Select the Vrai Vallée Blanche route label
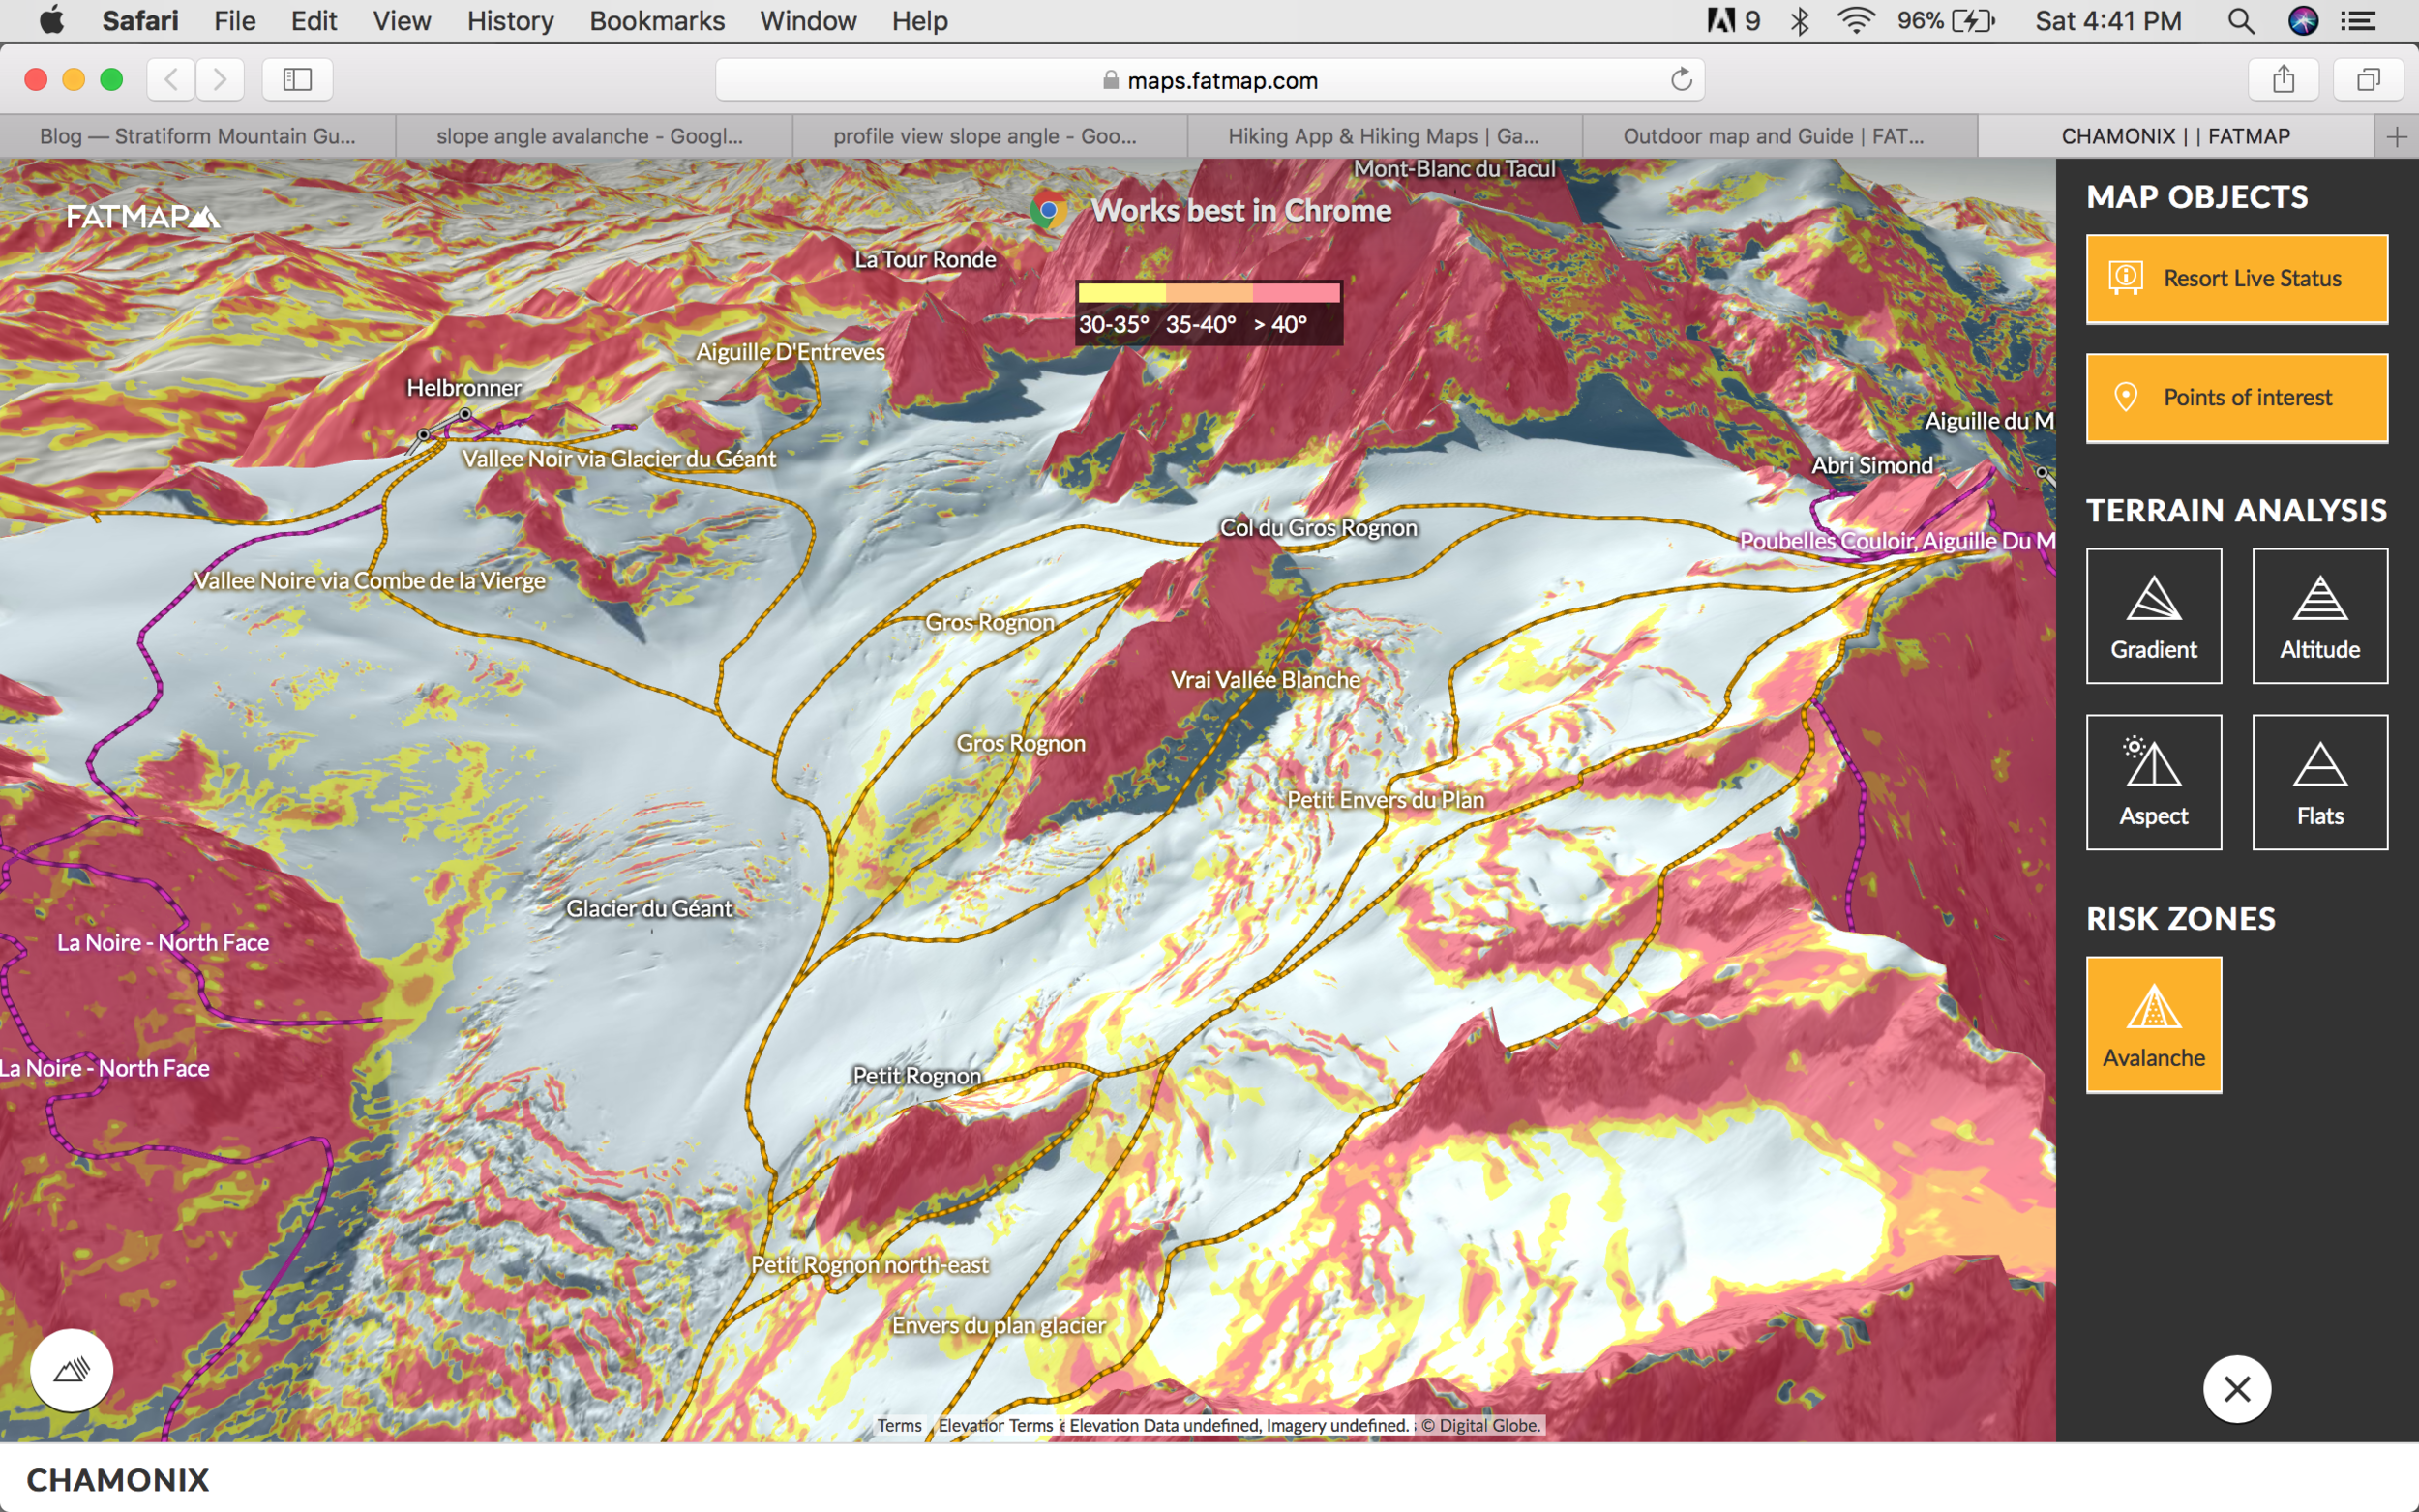Image resolution: width=2419 pixels, height=1512 pixels. click(x=1265, y=679)
